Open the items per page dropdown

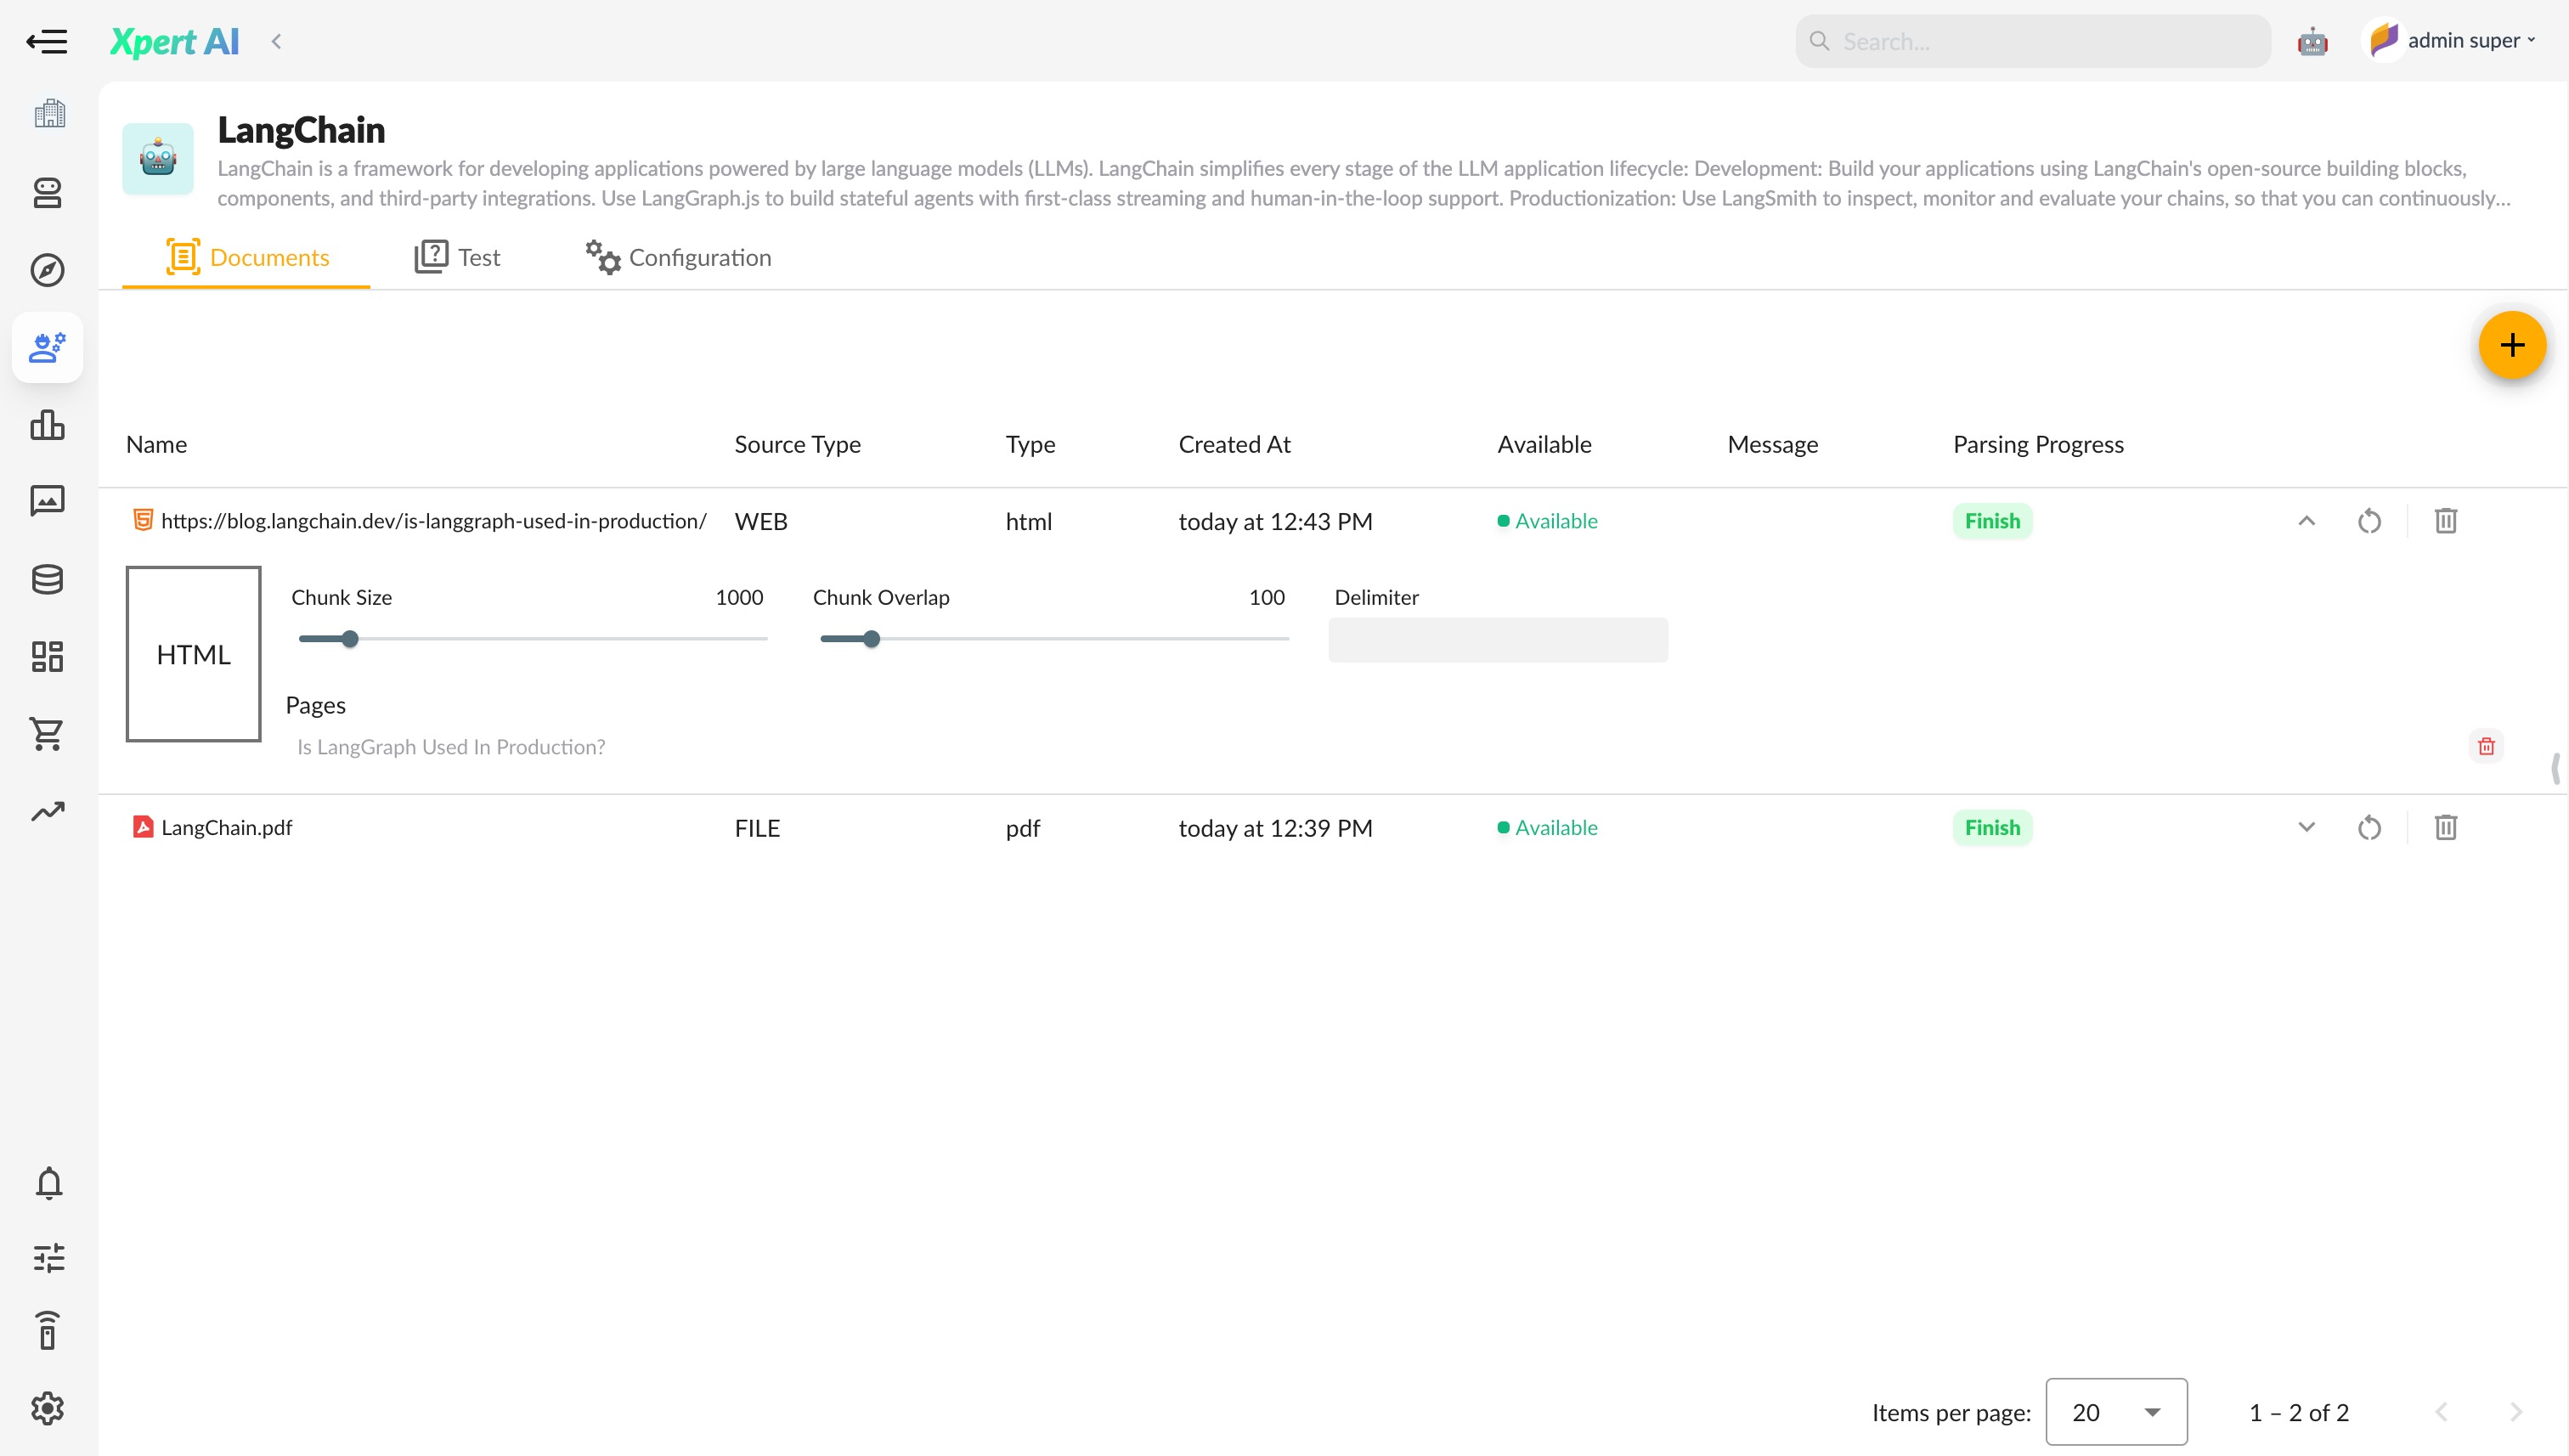(2116, 1412)
